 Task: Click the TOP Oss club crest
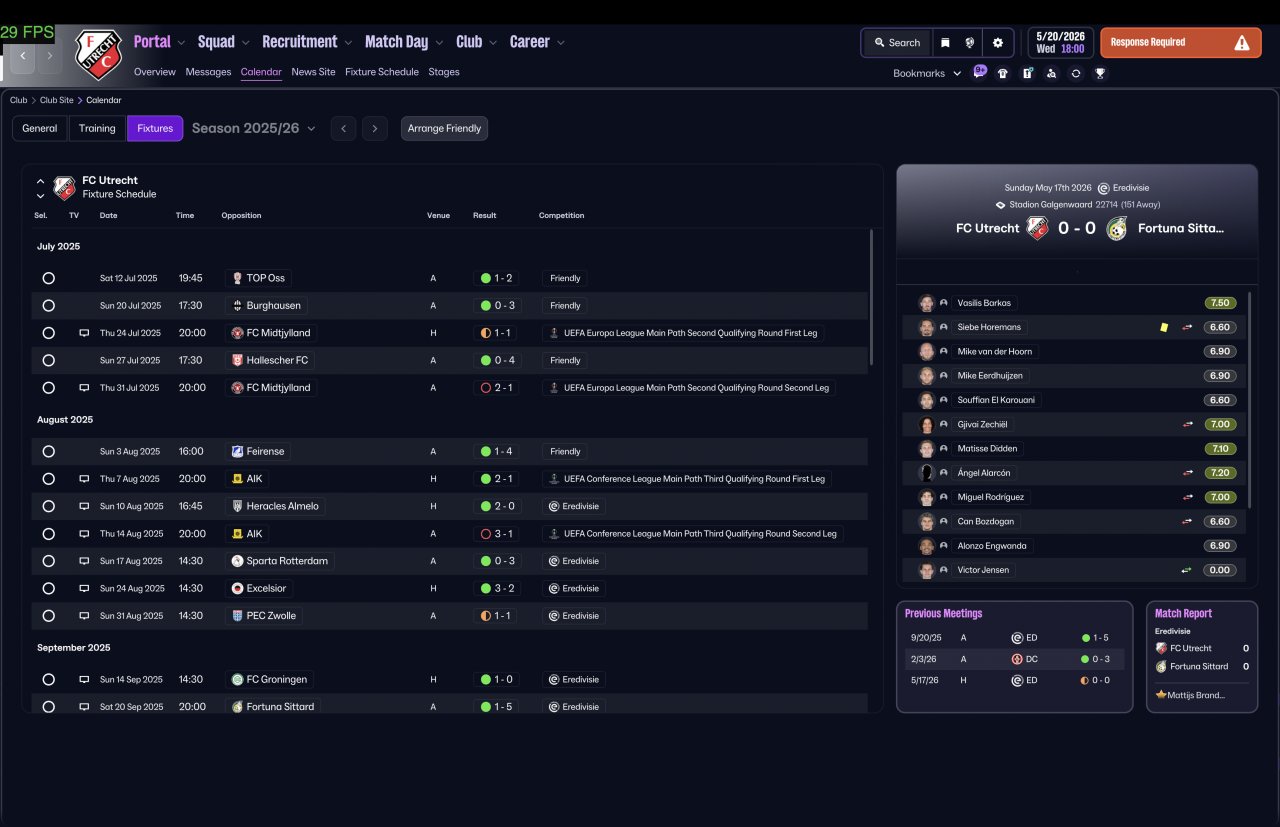point(237,278)
